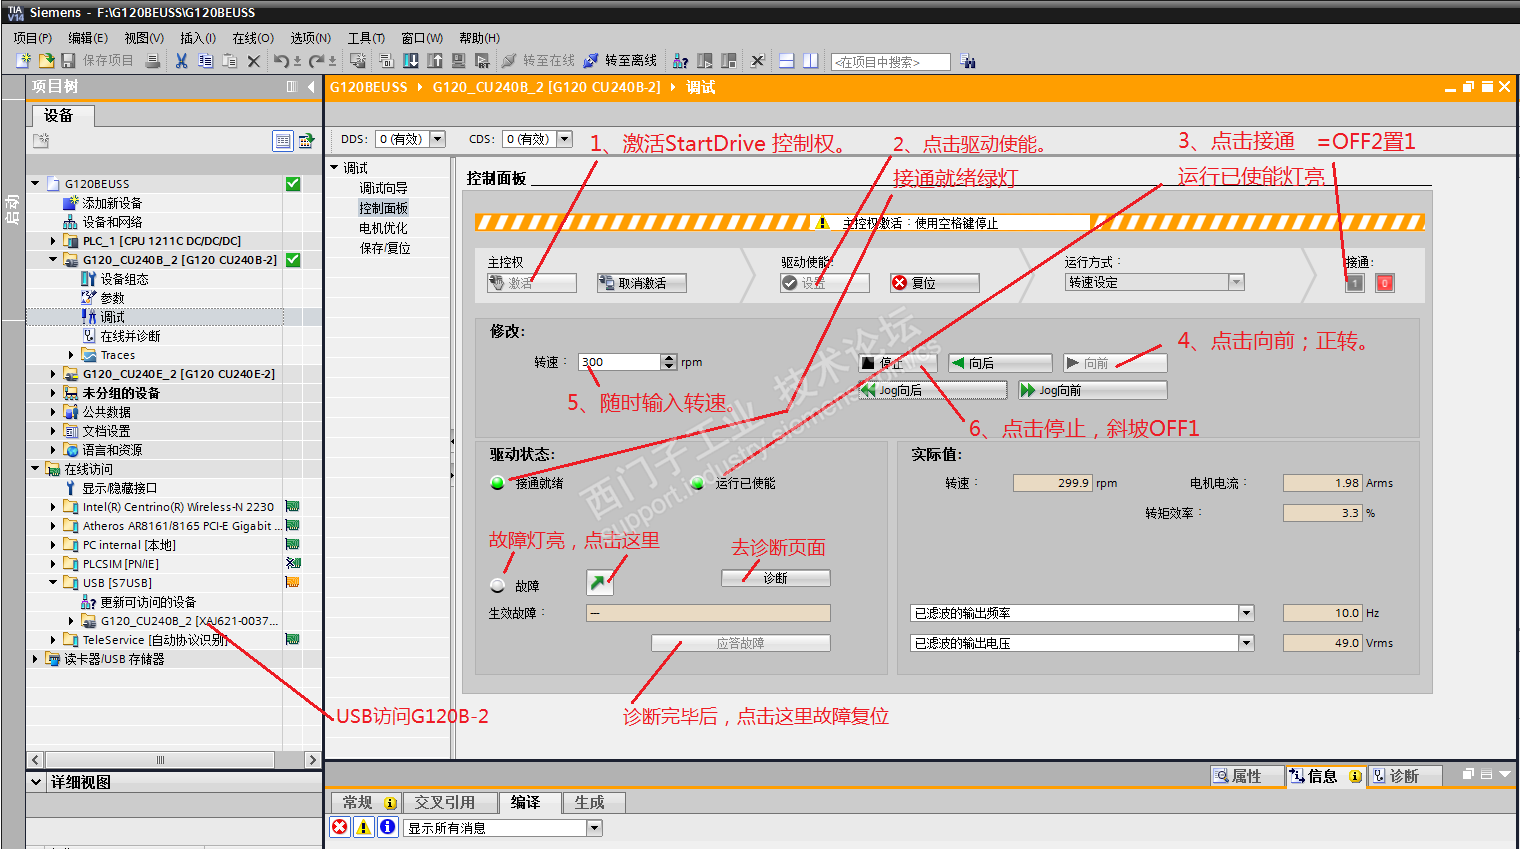Open 在线并诊断 in the project tree

pyautogui.click(x=130, y=336)
